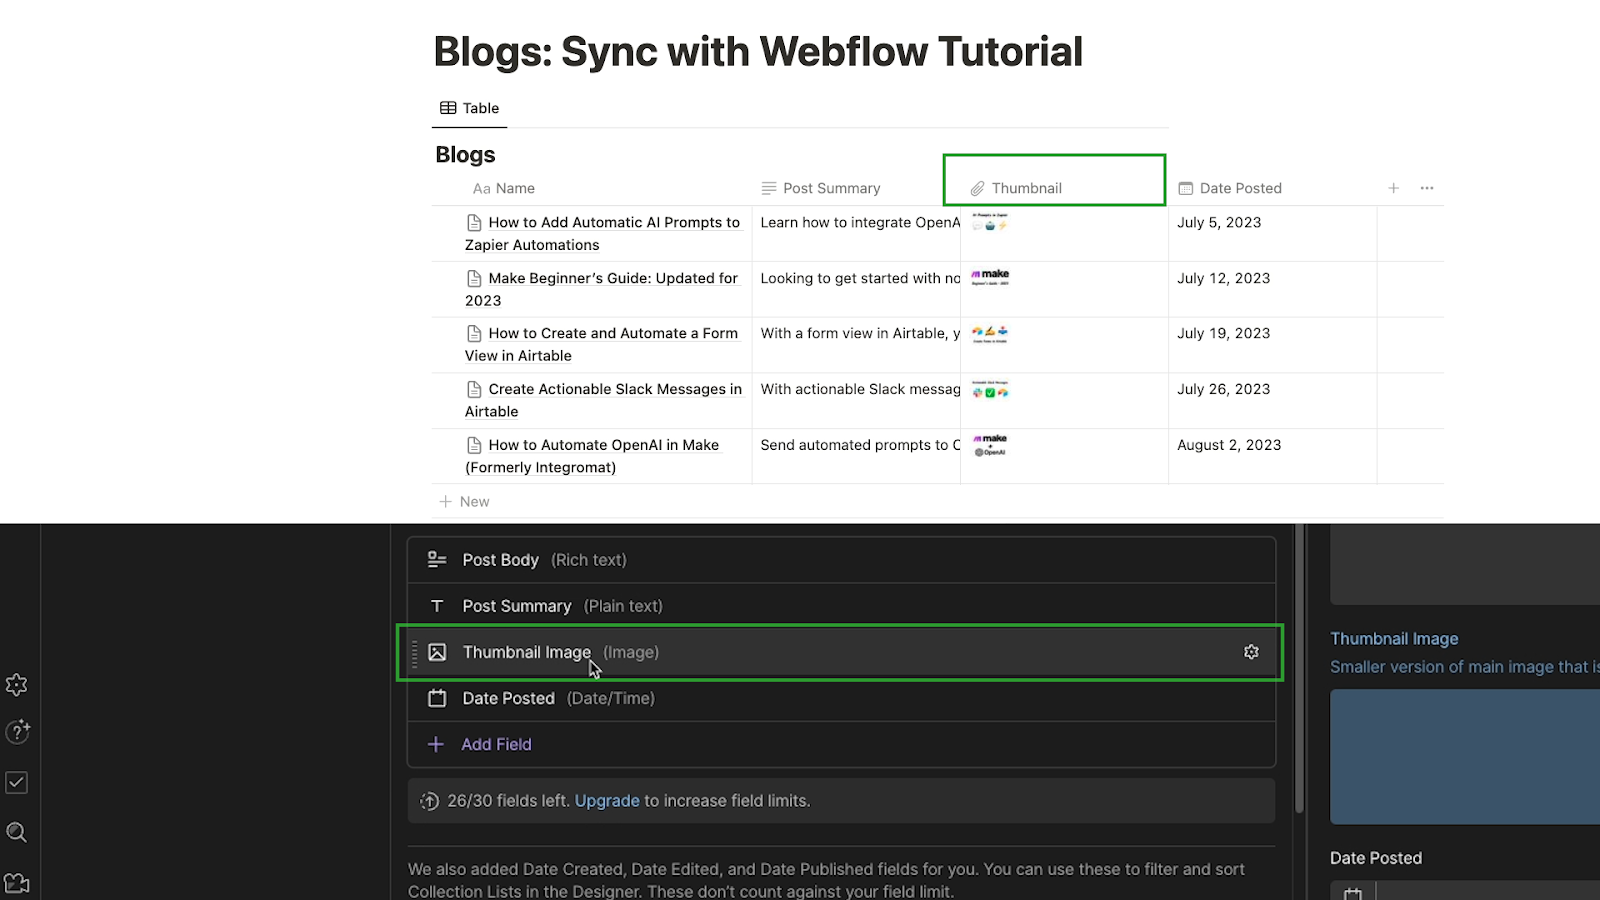Open the audit checkbox icon in Webflow sidebar
The height and width of the screenshot is (900, 1600).
point(16,783)
